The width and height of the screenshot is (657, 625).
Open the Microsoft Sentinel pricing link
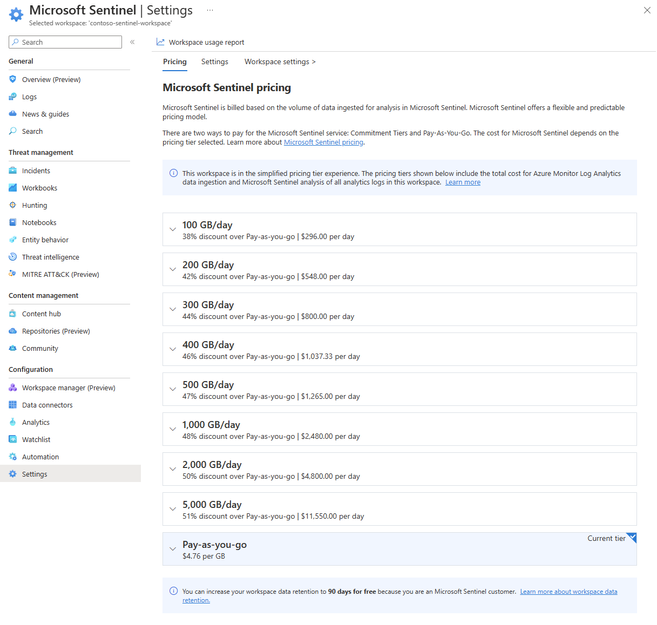click(x=323, y=142)
